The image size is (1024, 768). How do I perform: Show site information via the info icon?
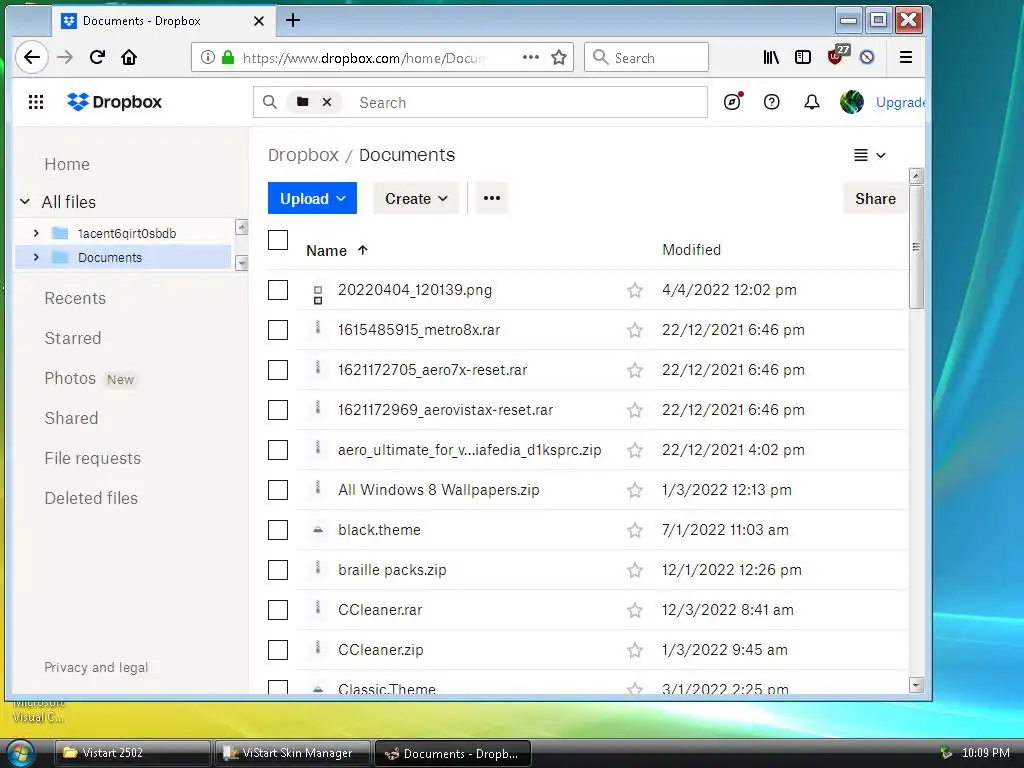(x=208, y=57)
